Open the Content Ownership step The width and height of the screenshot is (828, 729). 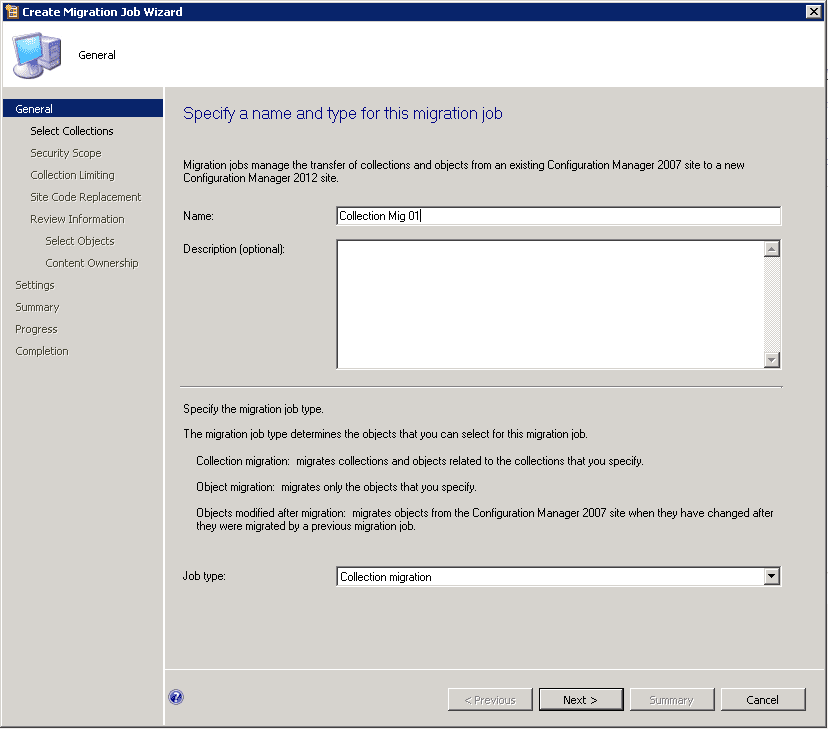[92, 263]
